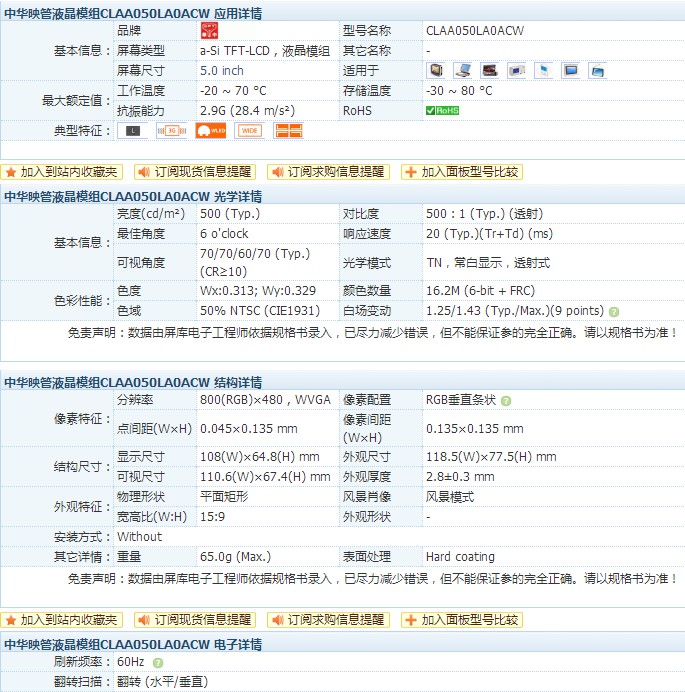This screenshot has width=685, height=692.
Task: Click 订阅求购信息提醒 button above 电子详情 section
Action: click(x=328, y=620)
